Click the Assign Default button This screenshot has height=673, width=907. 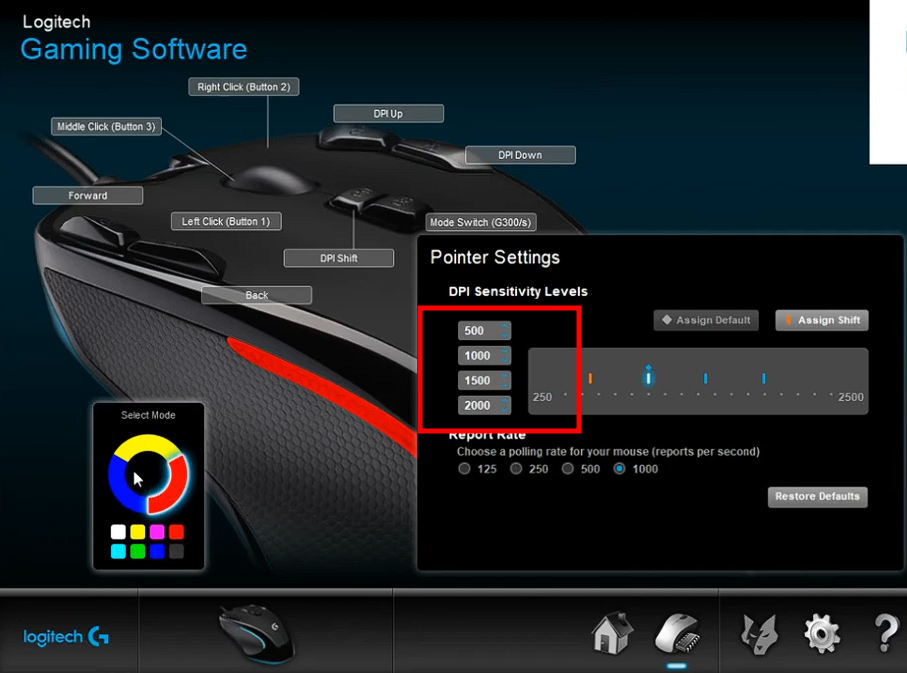coord(706,320)
